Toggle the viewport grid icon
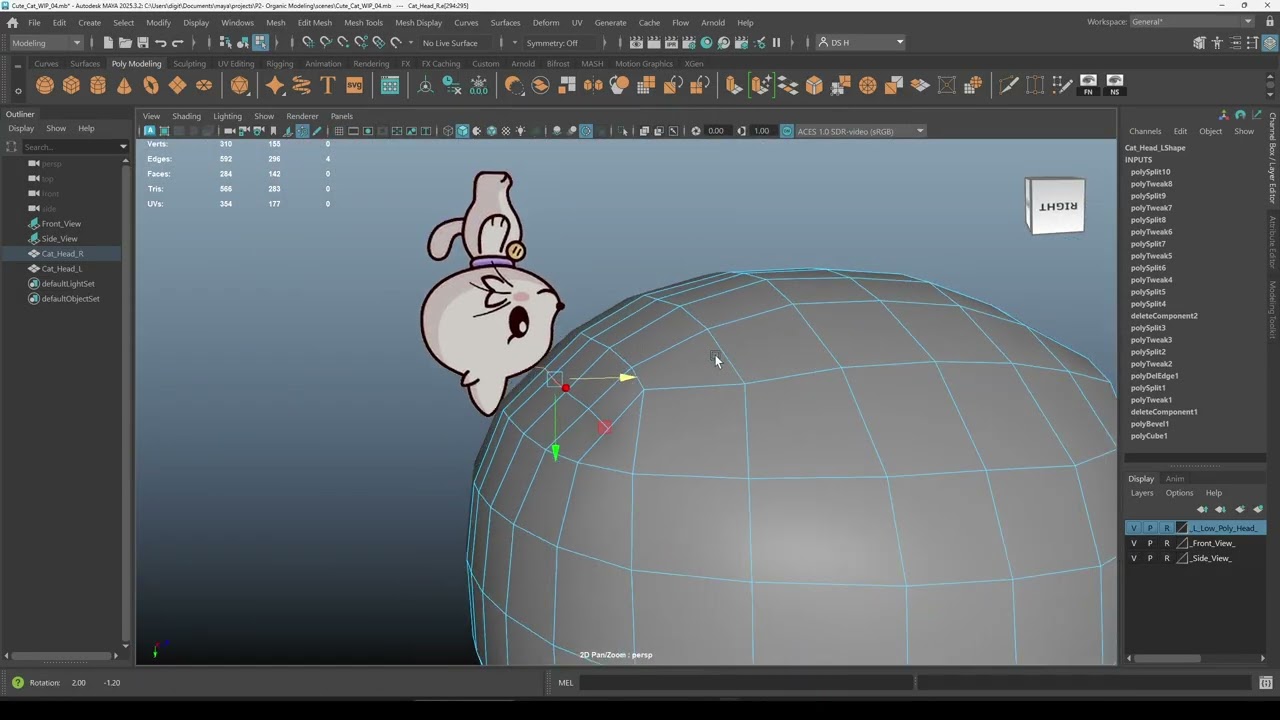 click(x=339, y=131)
